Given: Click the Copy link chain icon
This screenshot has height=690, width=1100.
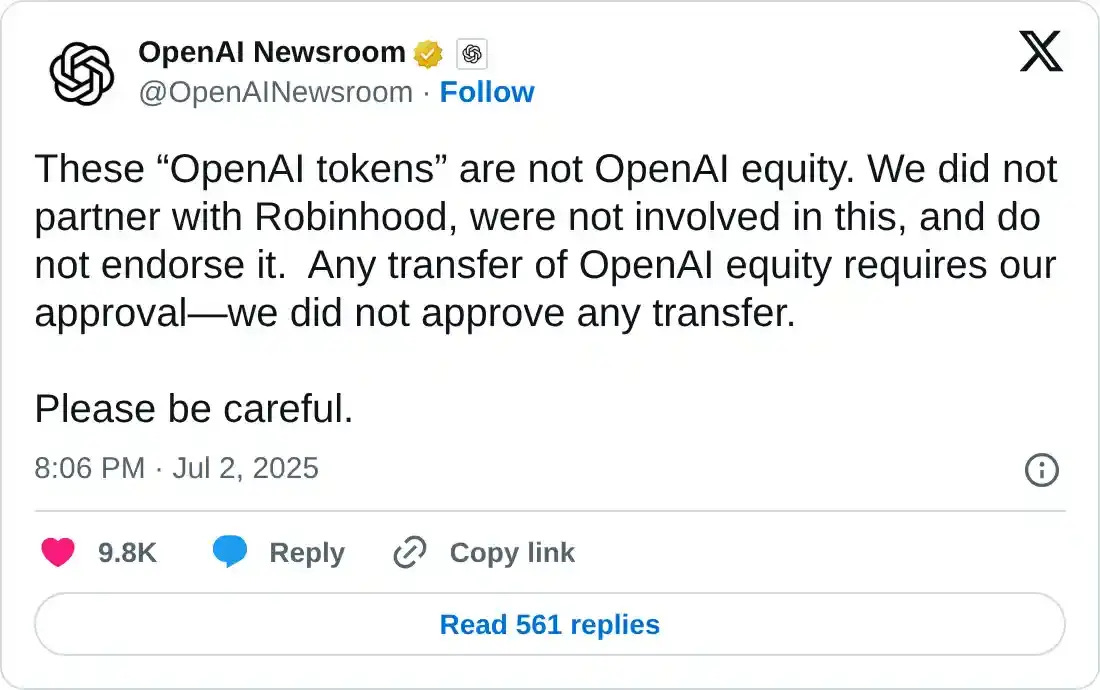Looking at the screenshot, I should tap(409, 552).
